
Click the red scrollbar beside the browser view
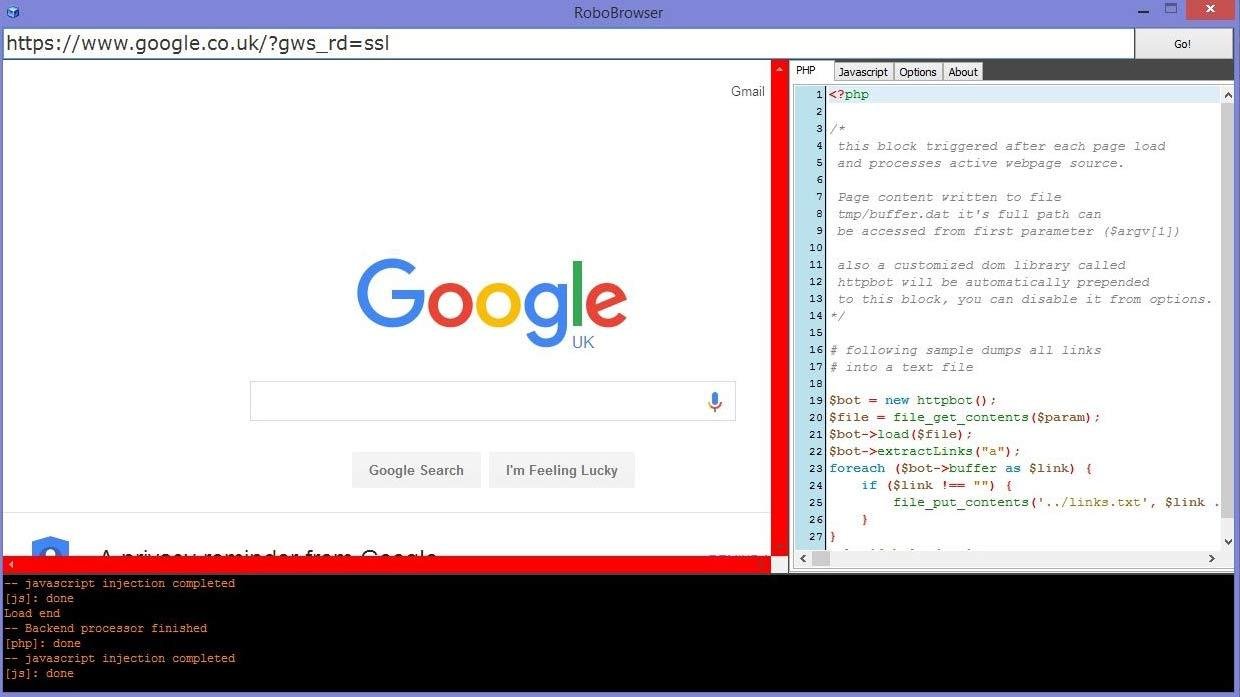(x=779, y=300)
